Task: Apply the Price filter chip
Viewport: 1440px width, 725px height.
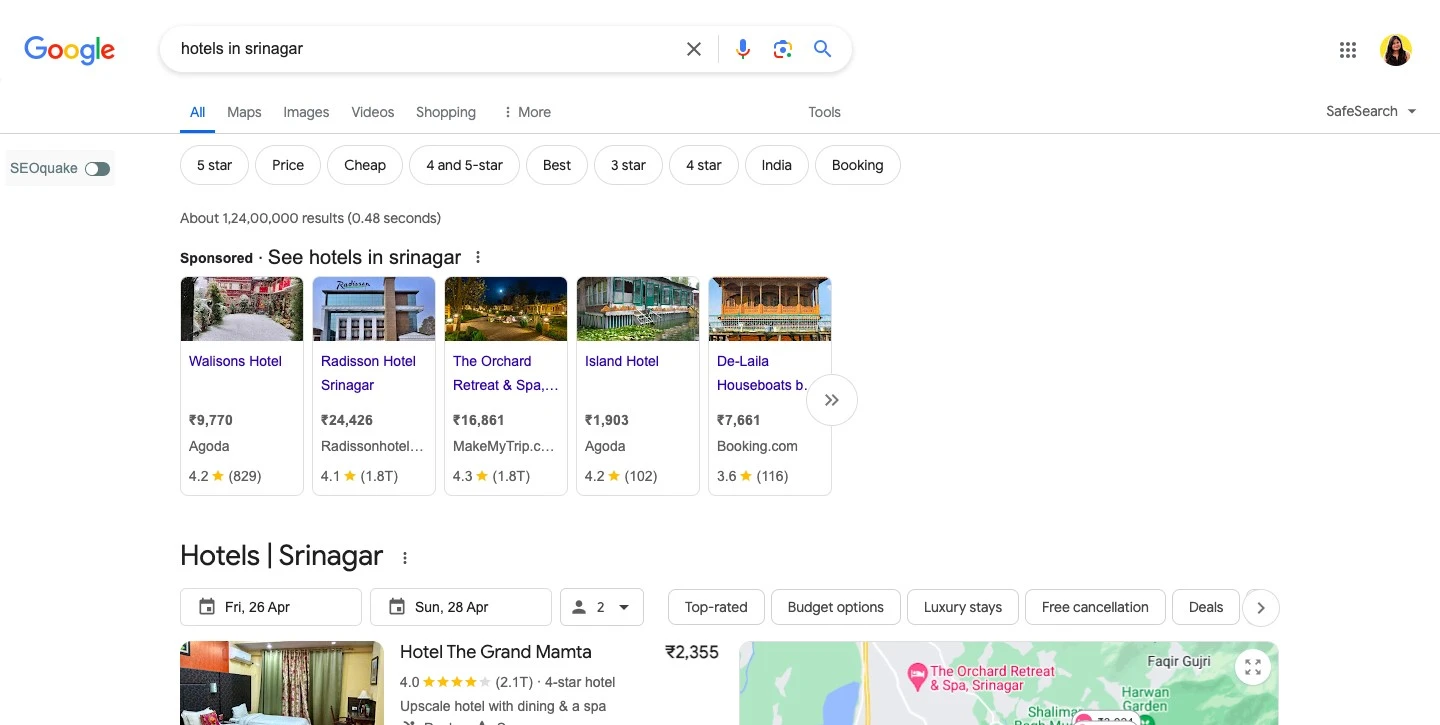Action: point(288,165)
